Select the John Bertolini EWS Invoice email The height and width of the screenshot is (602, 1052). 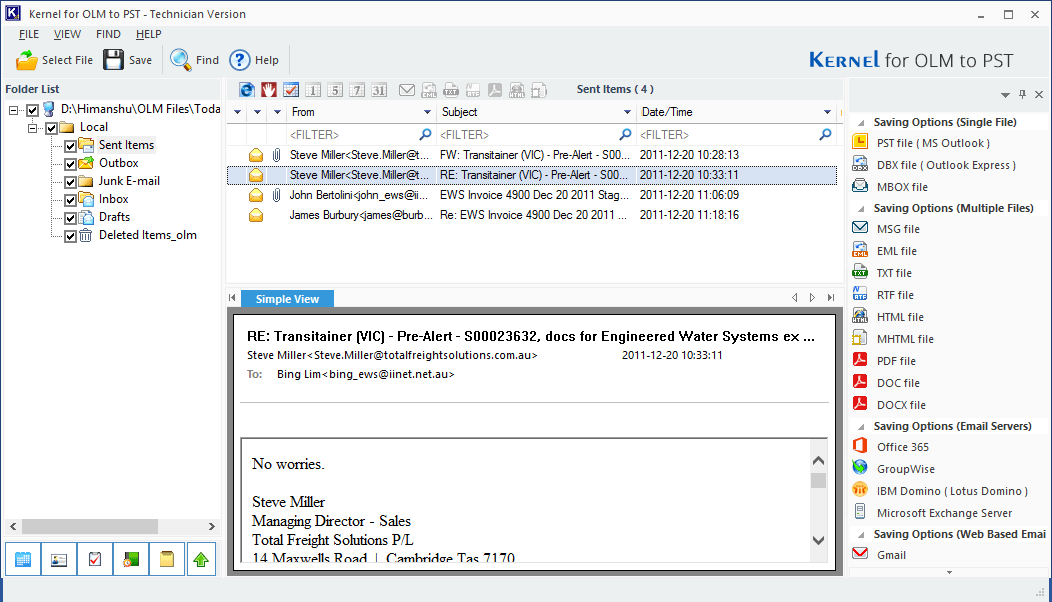(531, 195)
